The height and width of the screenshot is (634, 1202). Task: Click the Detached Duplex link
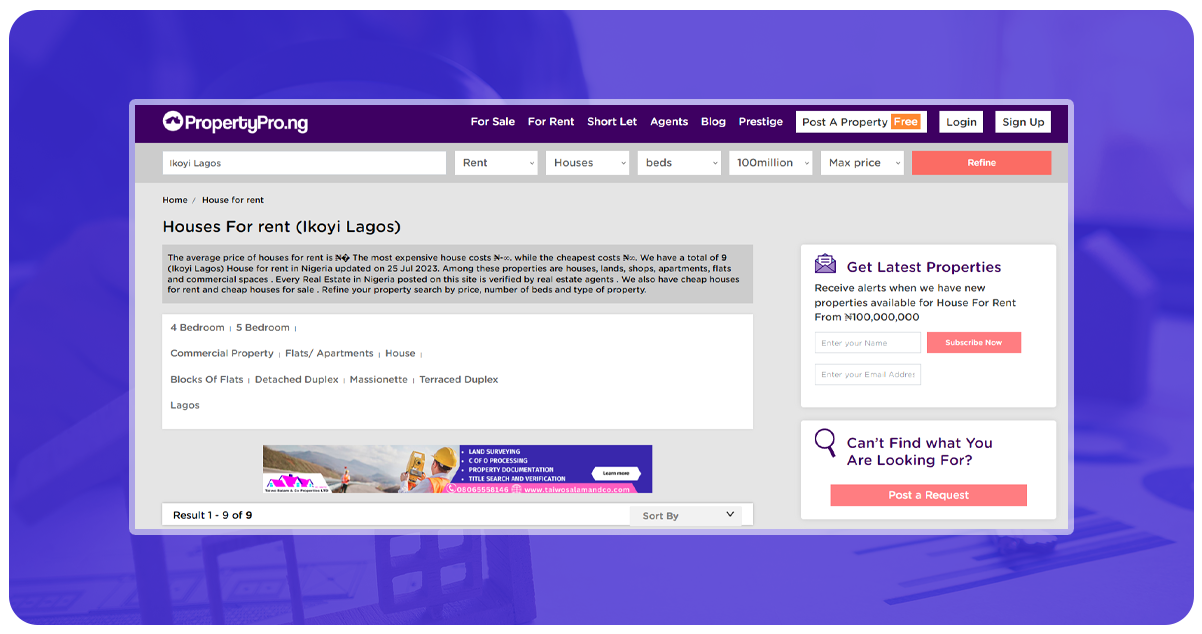tap(297, 380)
